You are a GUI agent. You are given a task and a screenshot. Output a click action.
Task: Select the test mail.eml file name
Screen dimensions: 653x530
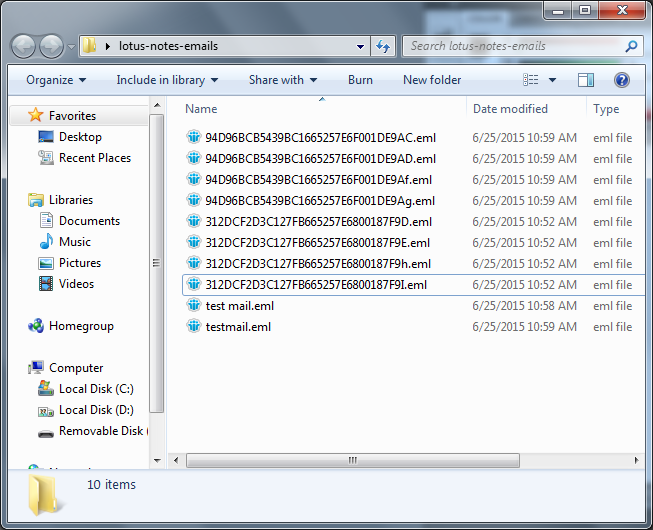pyautogui.click(x=240, y=306)
